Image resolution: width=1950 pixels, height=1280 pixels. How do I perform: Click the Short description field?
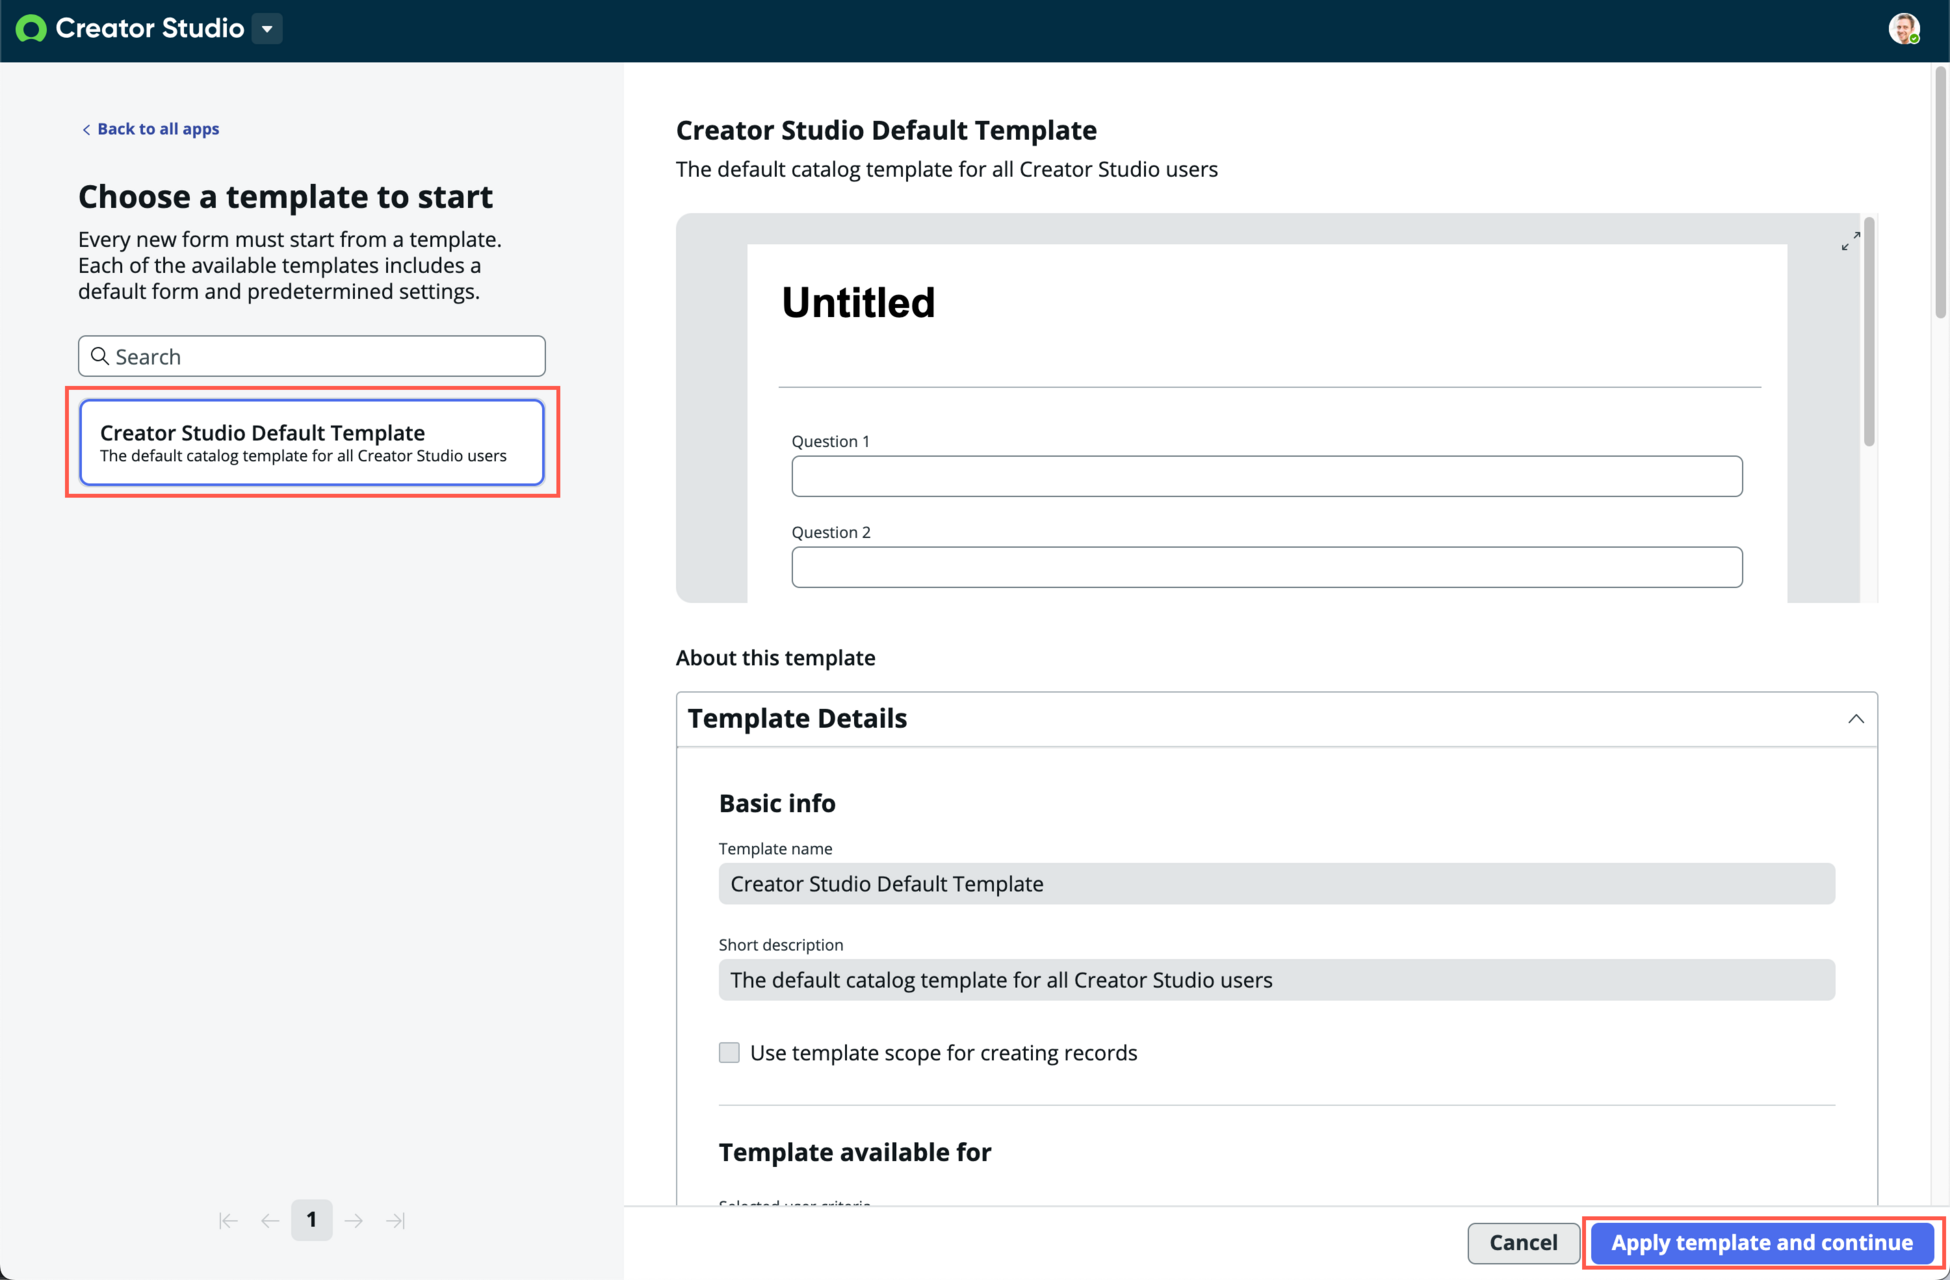coord(1277,980)
